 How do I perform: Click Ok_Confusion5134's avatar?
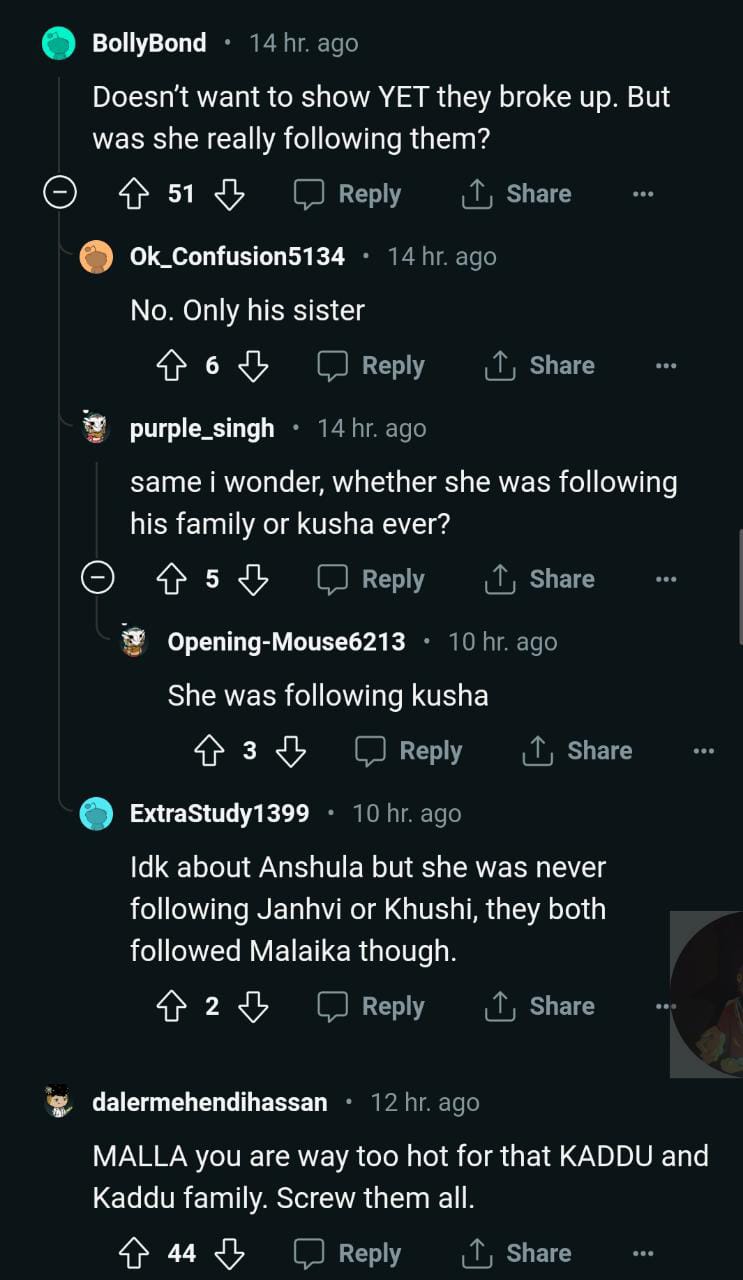click(96, 257)
